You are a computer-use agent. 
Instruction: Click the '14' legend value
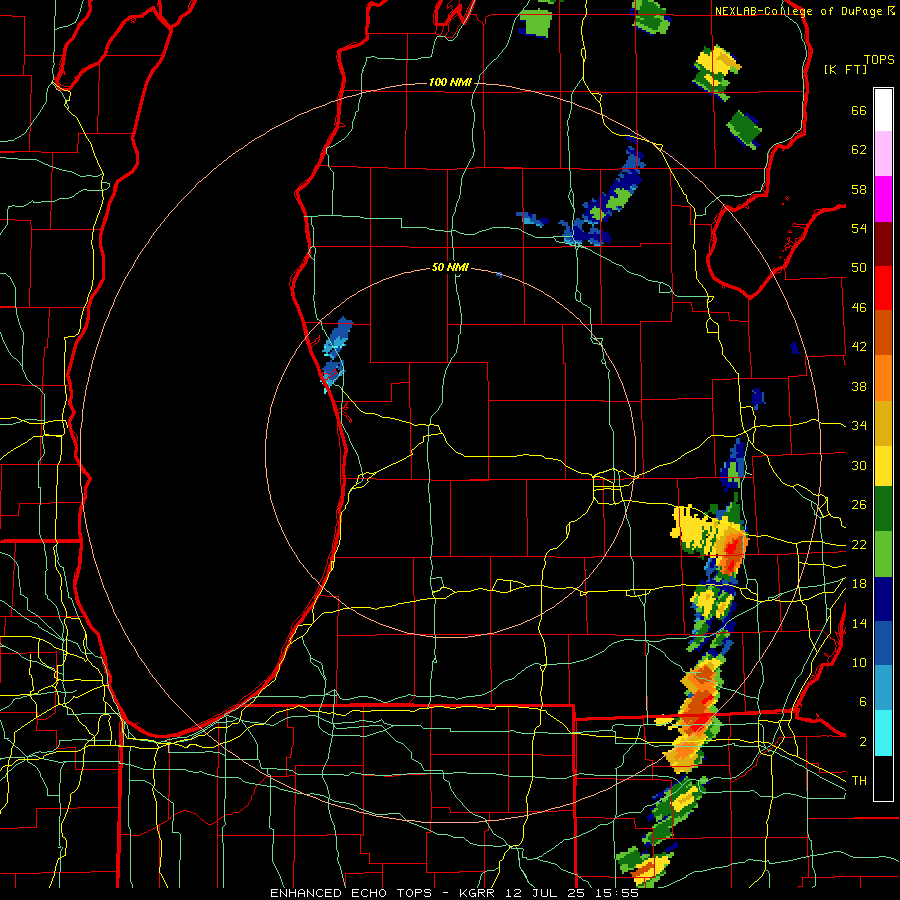(x=859, y=623)
